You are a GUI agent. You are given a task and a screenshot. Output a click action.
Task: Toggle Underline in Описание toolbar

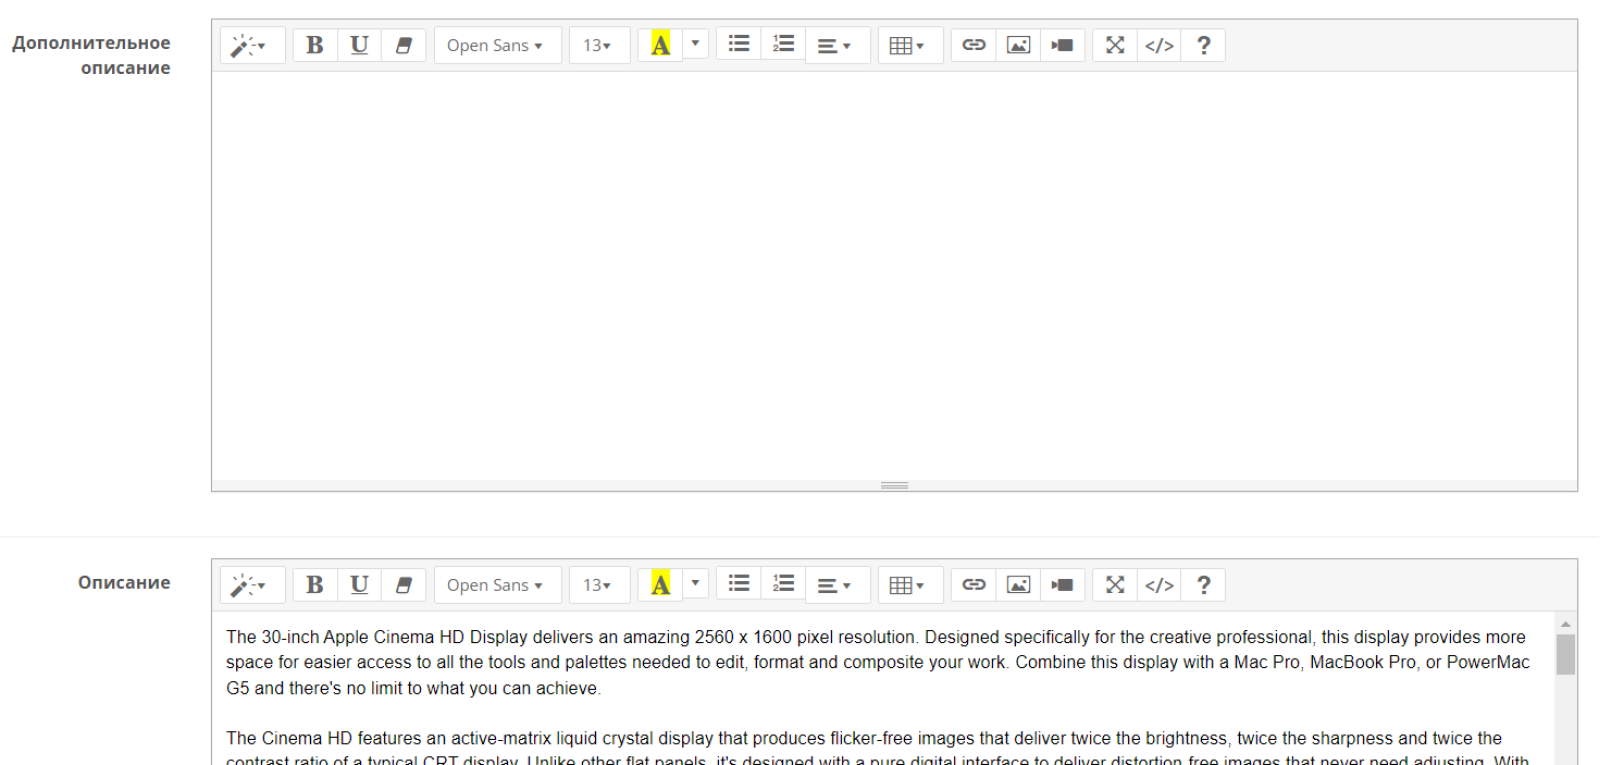pyautogui.click(x=360, y=585)
